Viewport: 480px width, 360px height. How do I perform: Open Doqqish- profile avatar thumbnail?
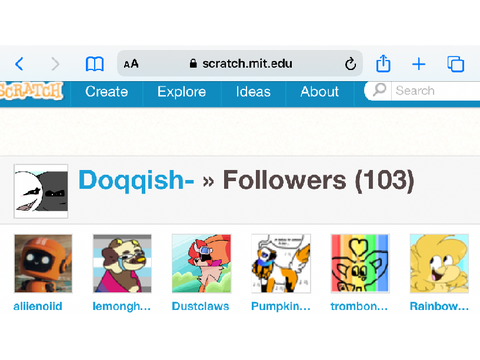41,191
